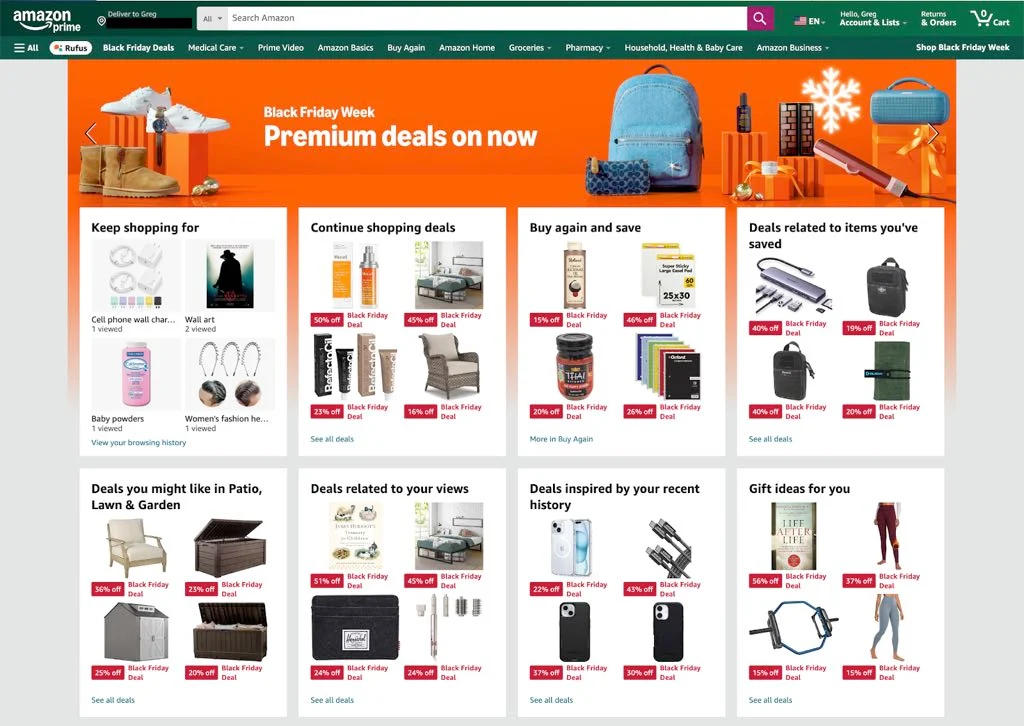Go to Amazon Prime home logo
Screen dimensions: 1024x726
coord(46,20)
